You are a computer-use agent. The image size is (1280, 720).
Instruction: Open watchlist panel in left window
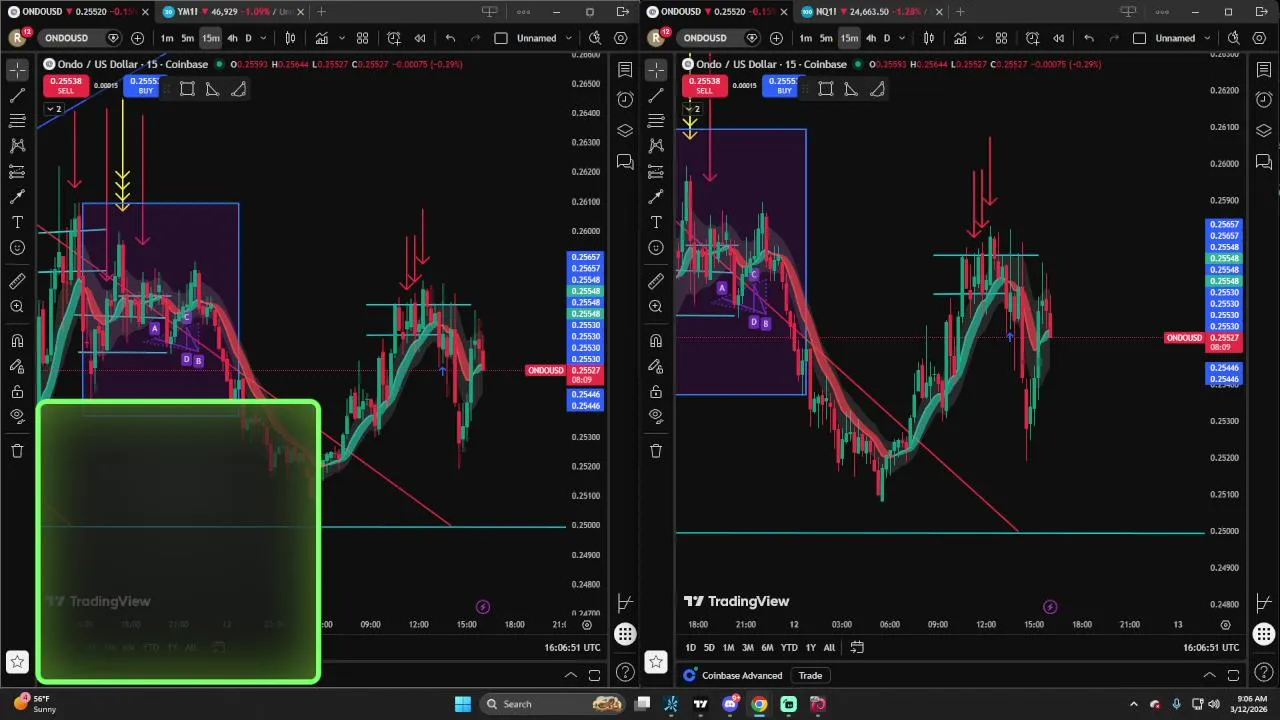pos(625,70)
